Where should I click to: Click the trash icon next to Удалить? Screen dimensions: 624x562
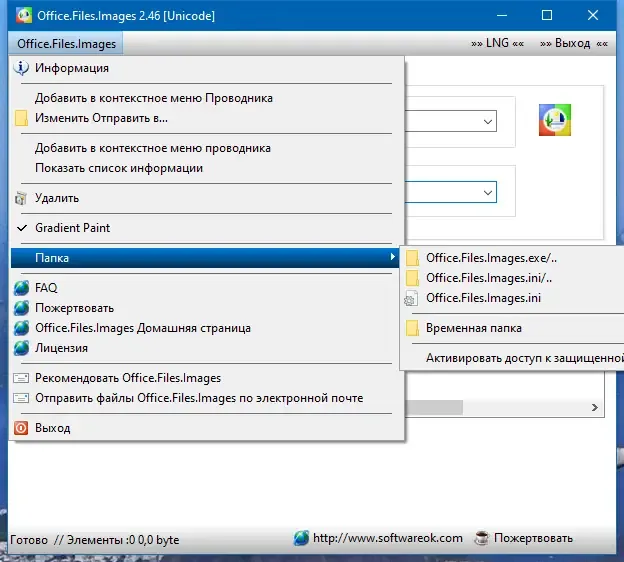[x=21, y=198]
